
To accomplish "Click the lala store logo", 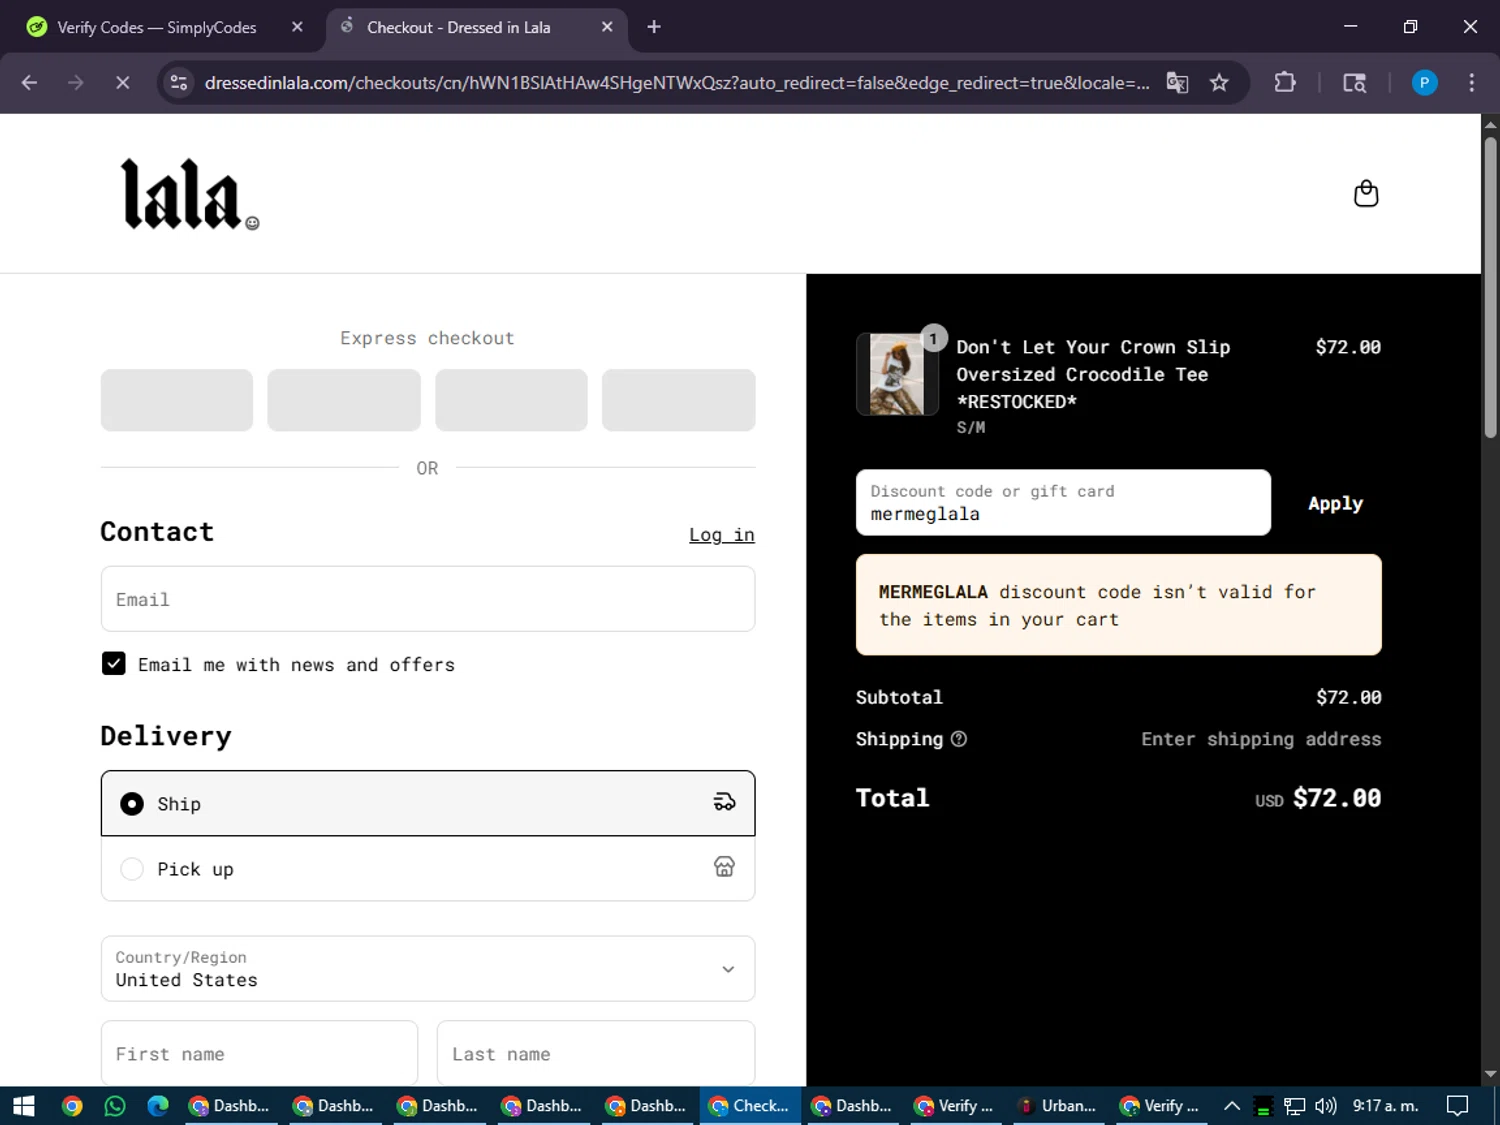I will [x=190, y=194].
